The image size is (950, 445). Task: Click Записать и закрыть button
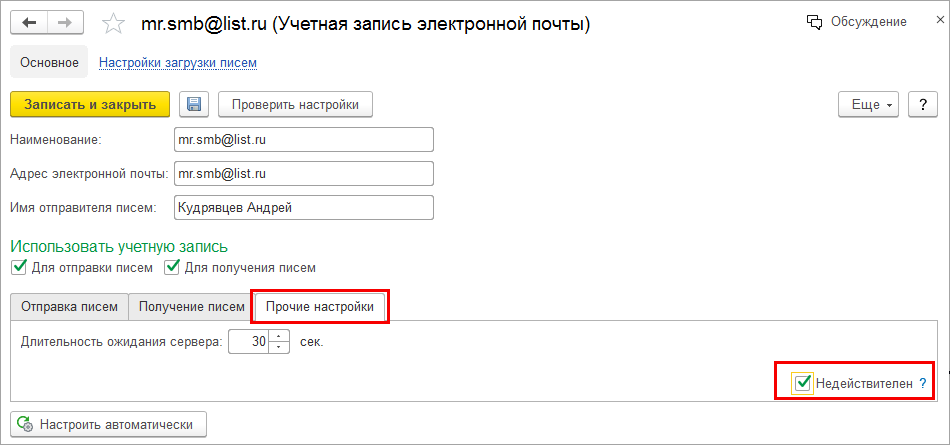tap(90, 104)
